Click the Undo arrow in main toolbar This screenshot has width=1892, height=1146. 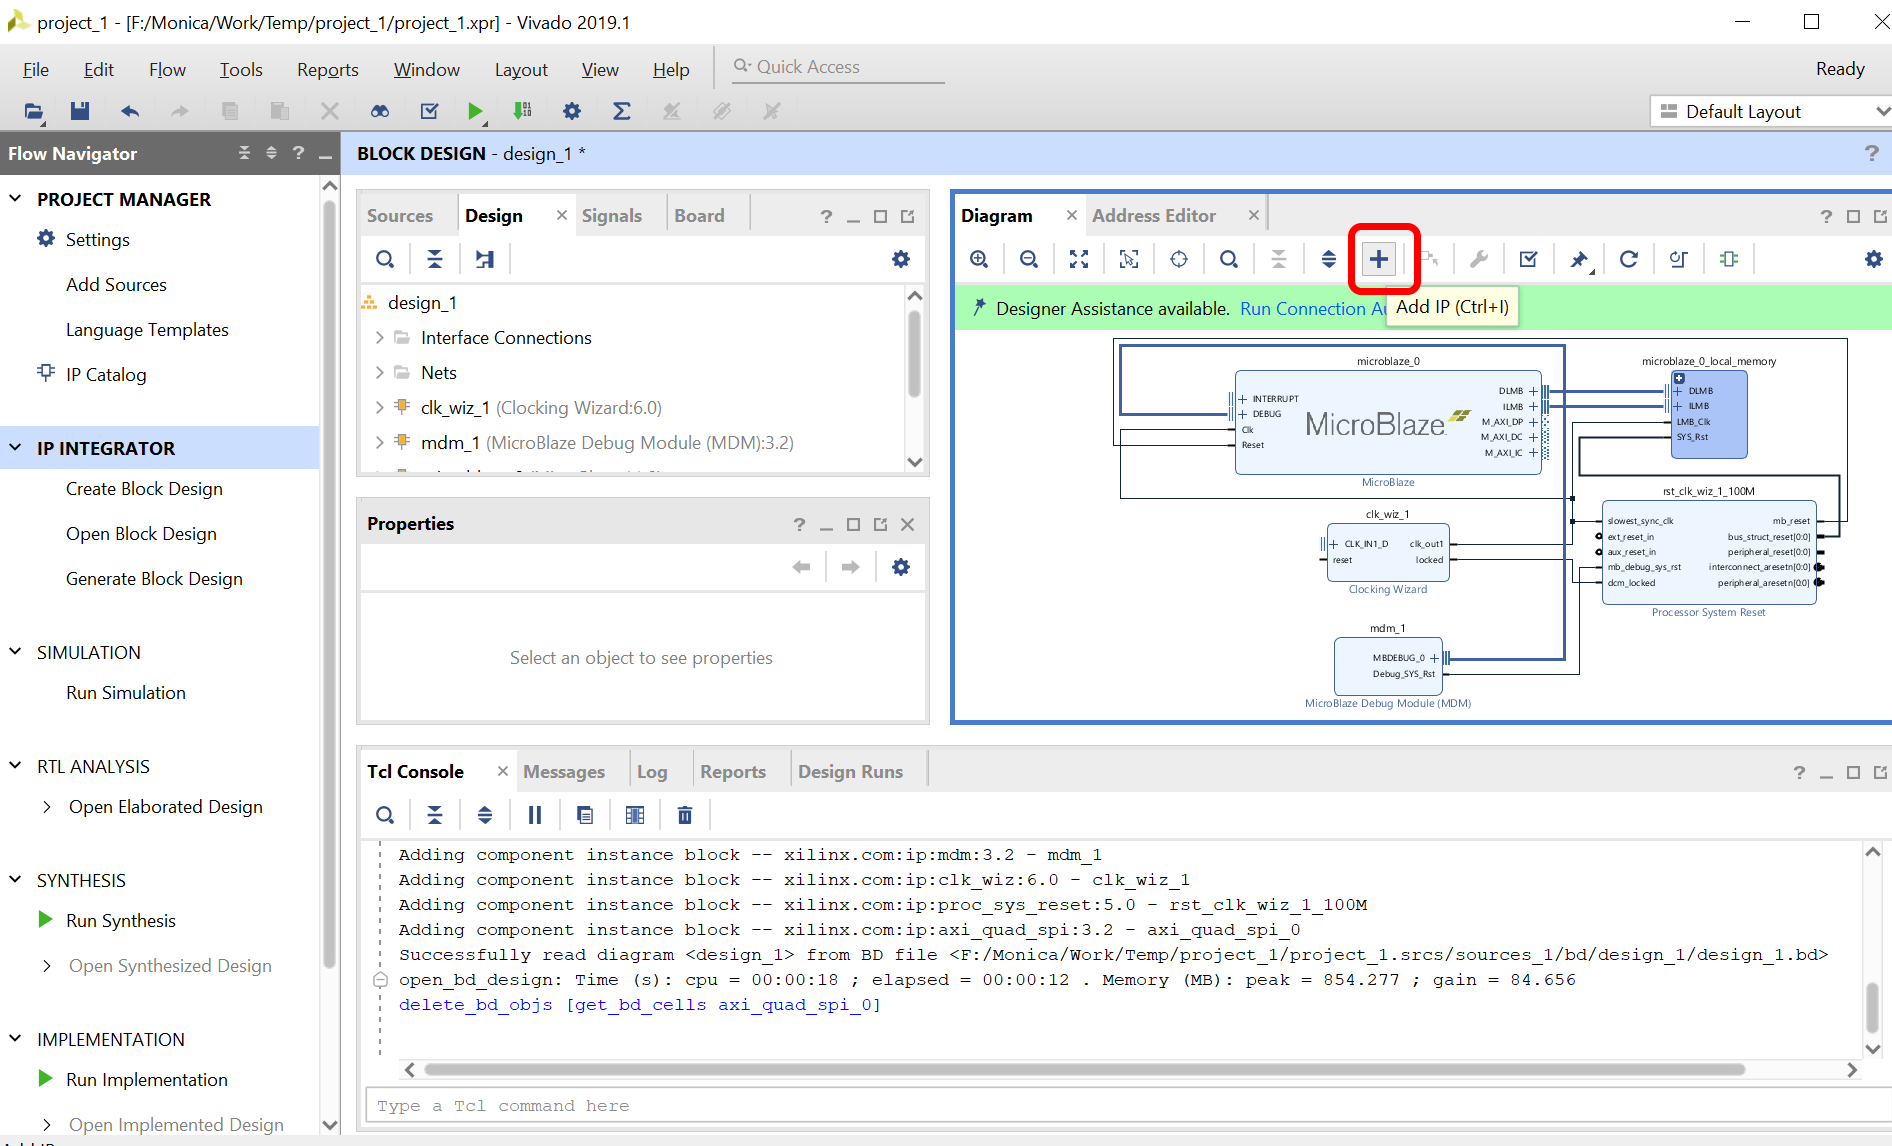pyautogui.click(x=130, y=111)
